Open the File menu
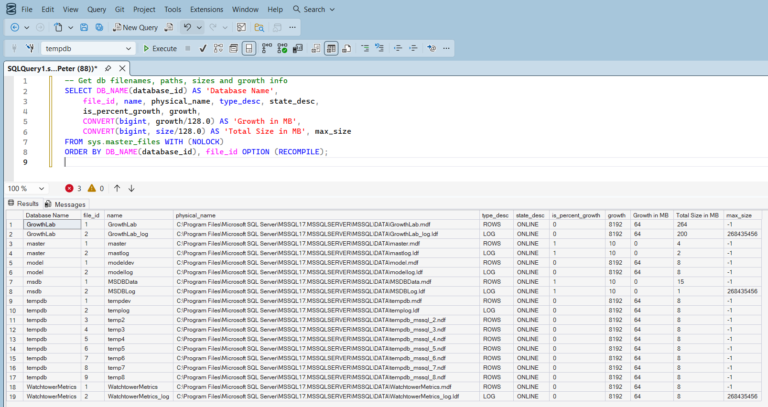 (x=27, y=9)
